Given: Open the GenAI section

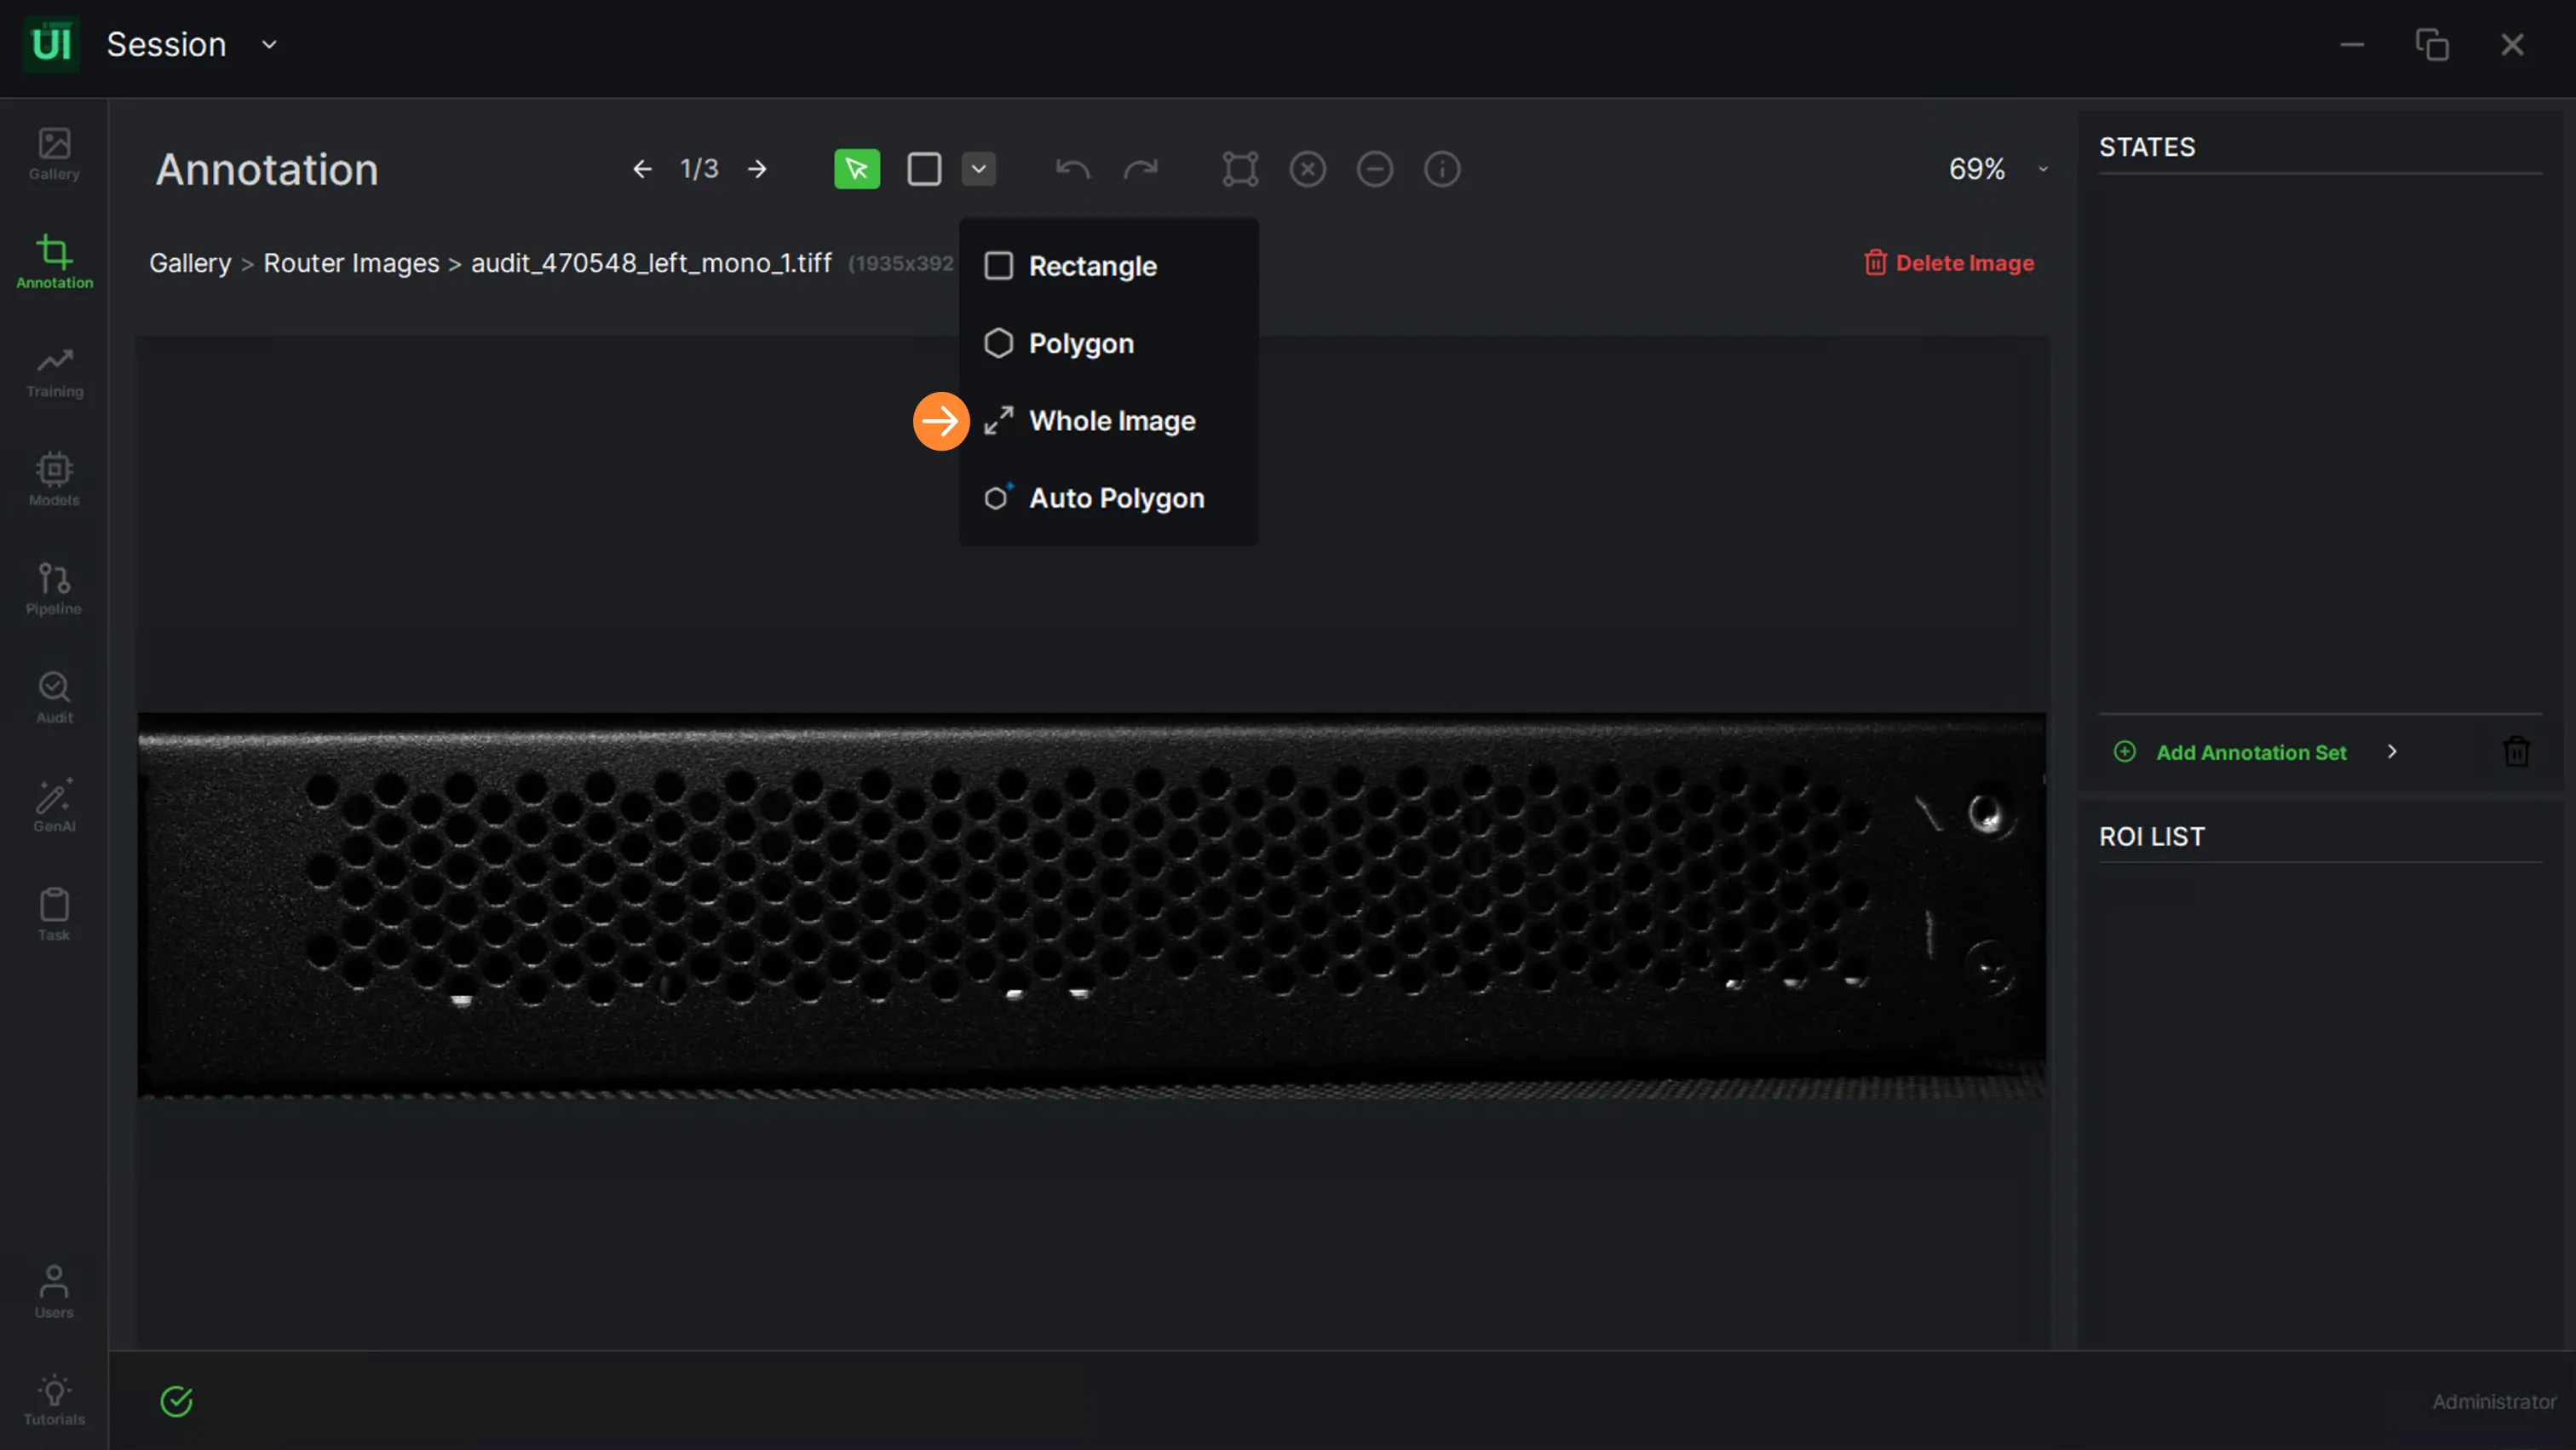Looking at the screenshot, I should (54, 806).
